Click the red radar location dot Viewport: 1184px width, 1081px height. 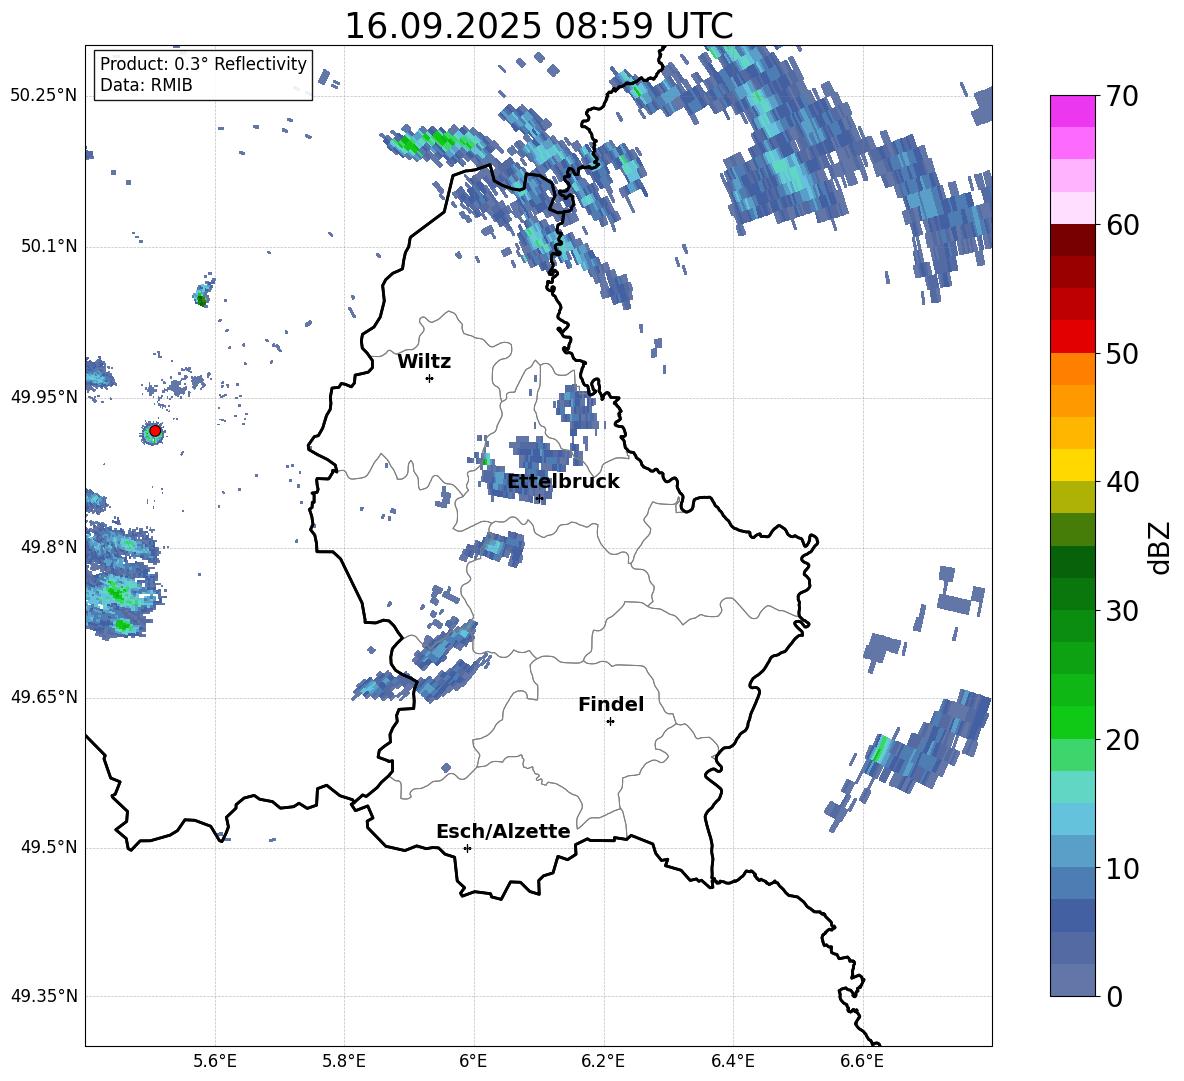pos(155,431)
